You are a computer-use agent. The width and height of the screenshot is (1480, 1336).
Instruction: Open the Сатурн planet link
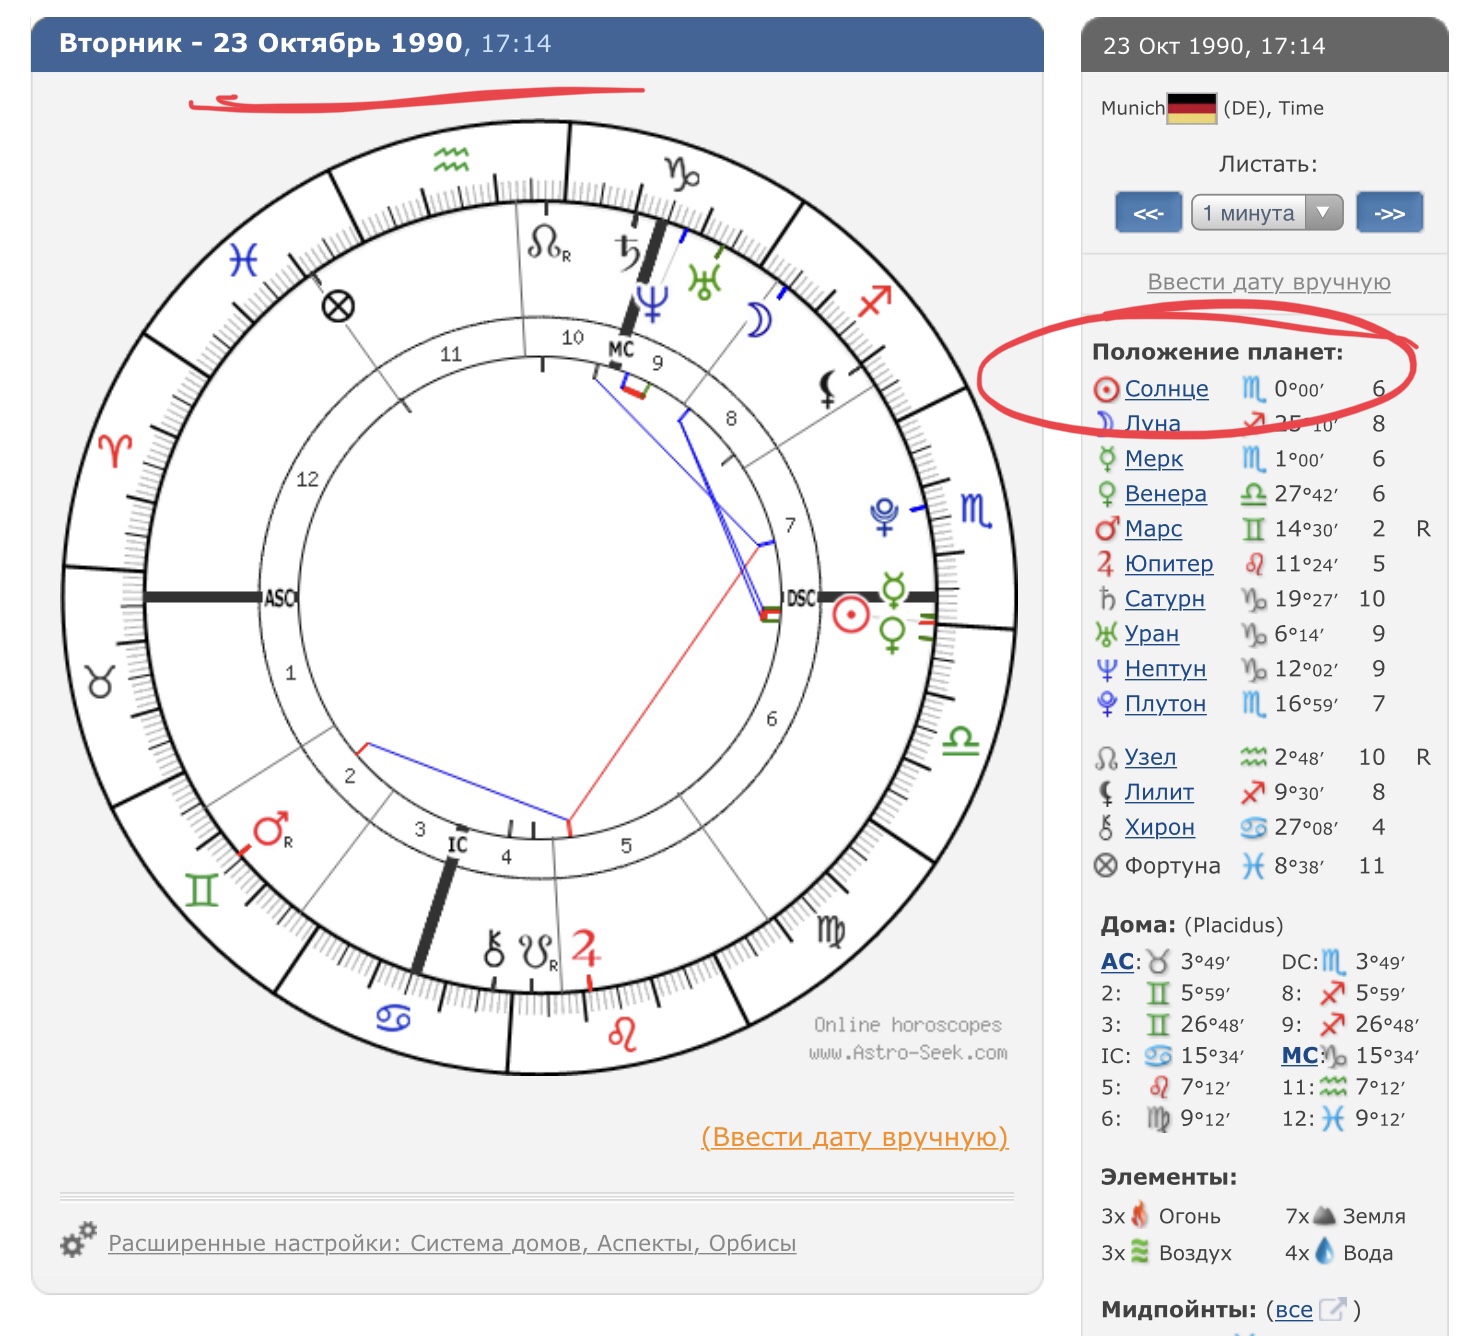pos(1164,599)
